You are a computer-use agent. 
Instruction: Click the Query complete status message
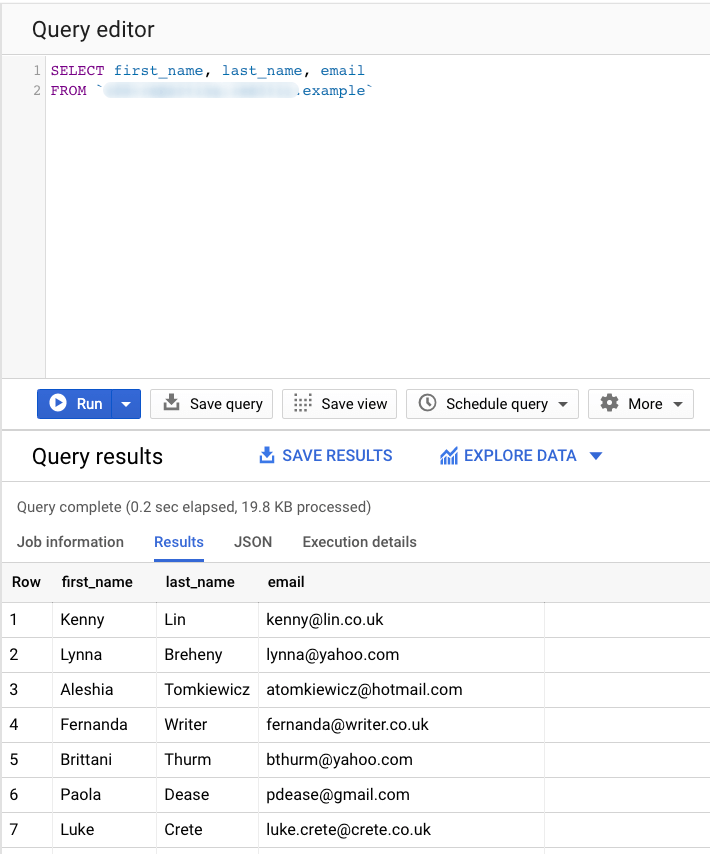click(194, 507)
